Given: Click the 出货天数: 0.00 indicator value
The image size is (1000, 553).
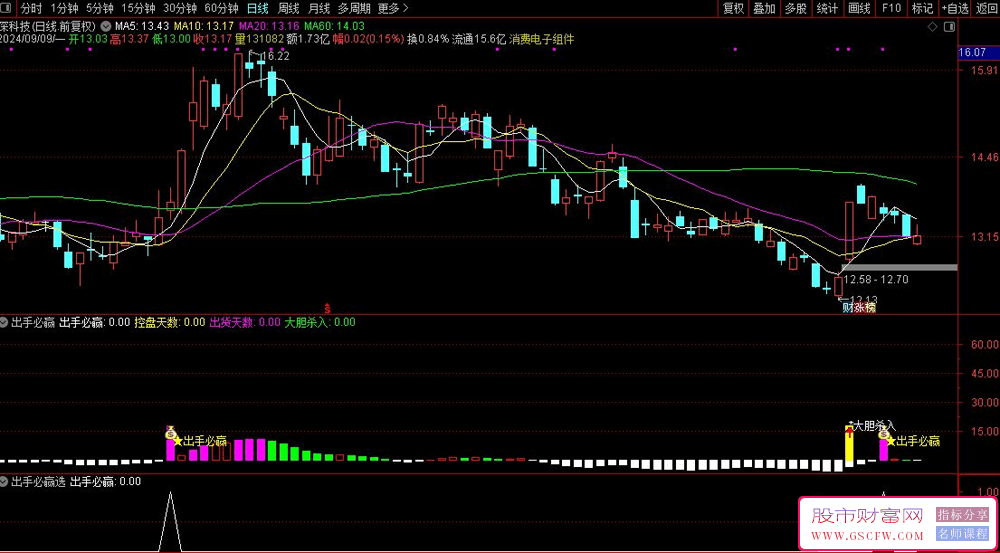Looking at the screenshot, I should [x=245, y=323].
